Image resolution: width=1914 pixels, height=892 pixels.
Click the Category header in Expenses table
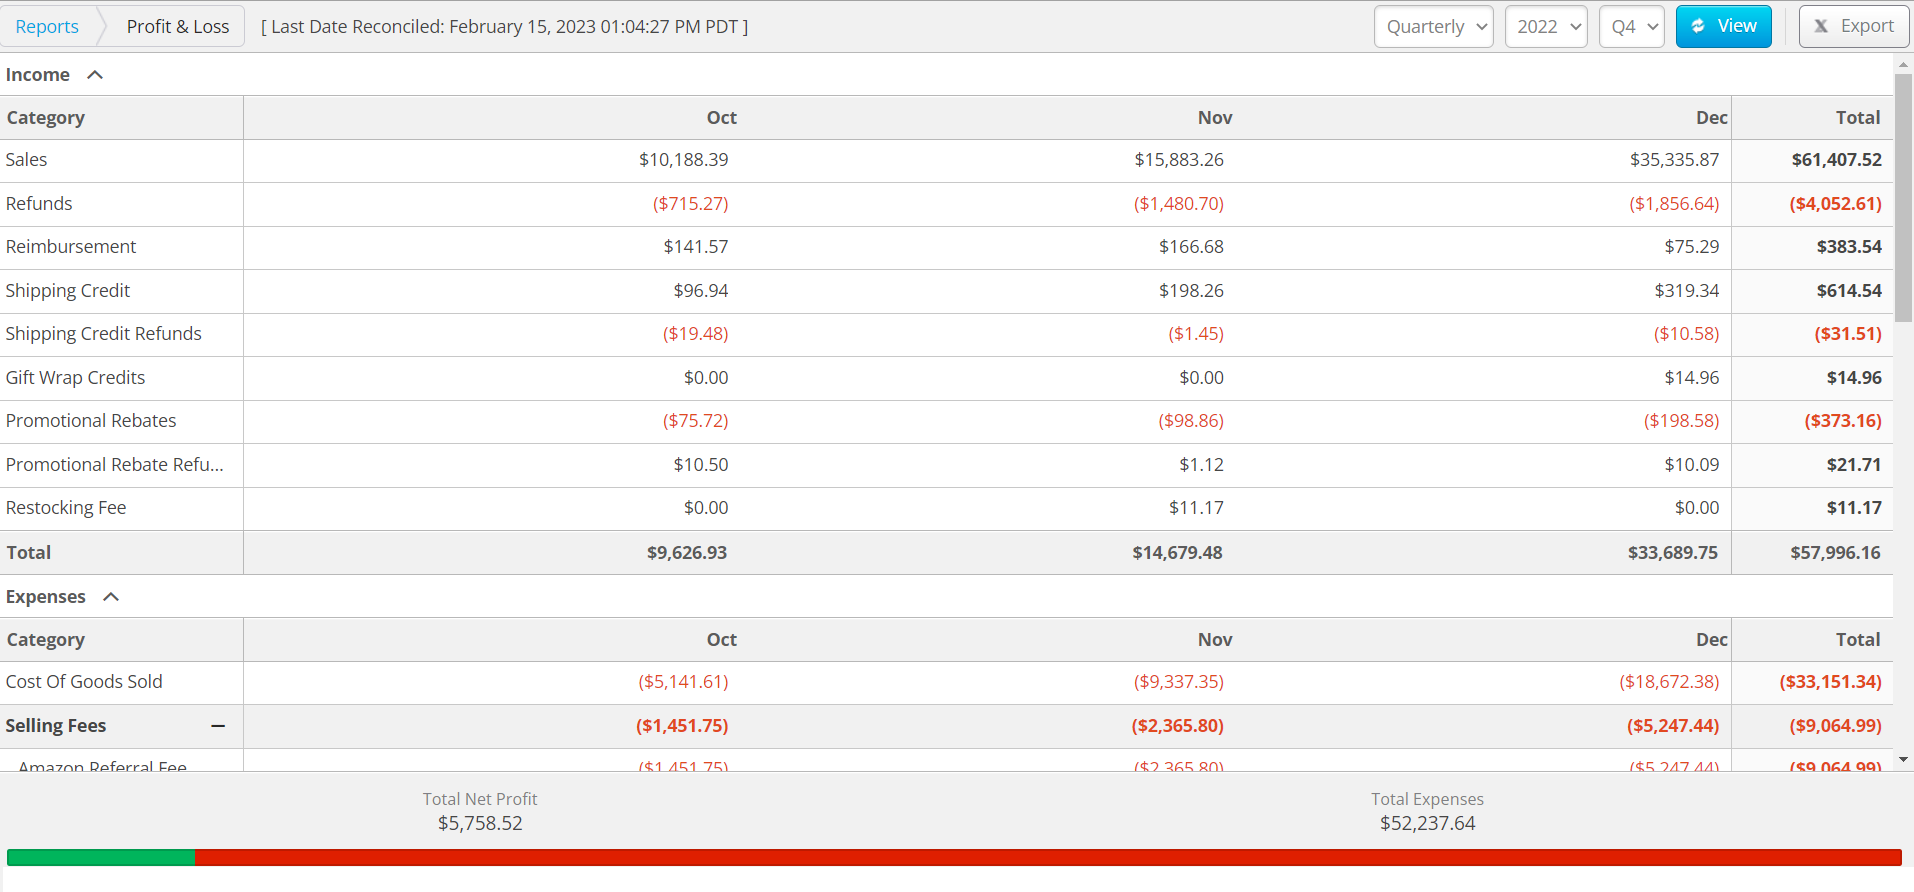(46, 640)
